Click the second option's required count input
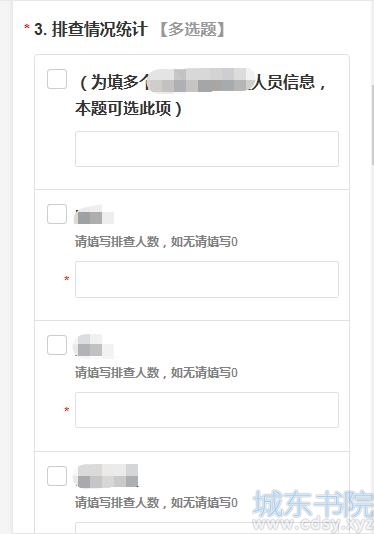The image size is (374, 534). [207, 279]
